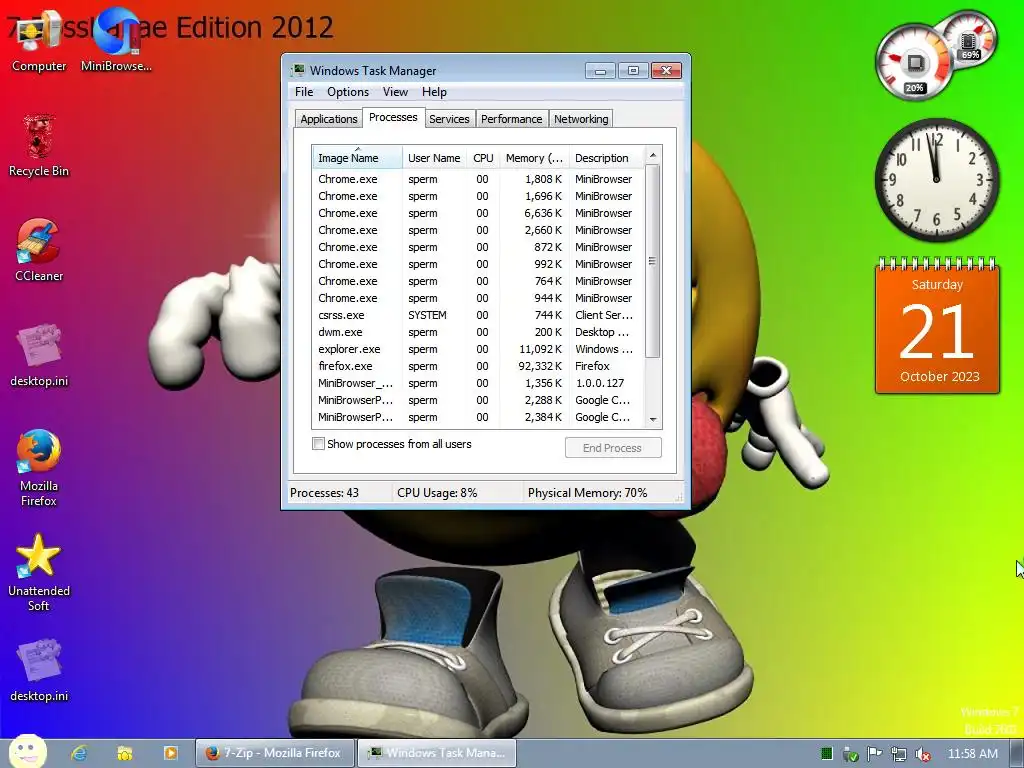
Task: Click the Processes: 43 status entry
Action: 325,493
